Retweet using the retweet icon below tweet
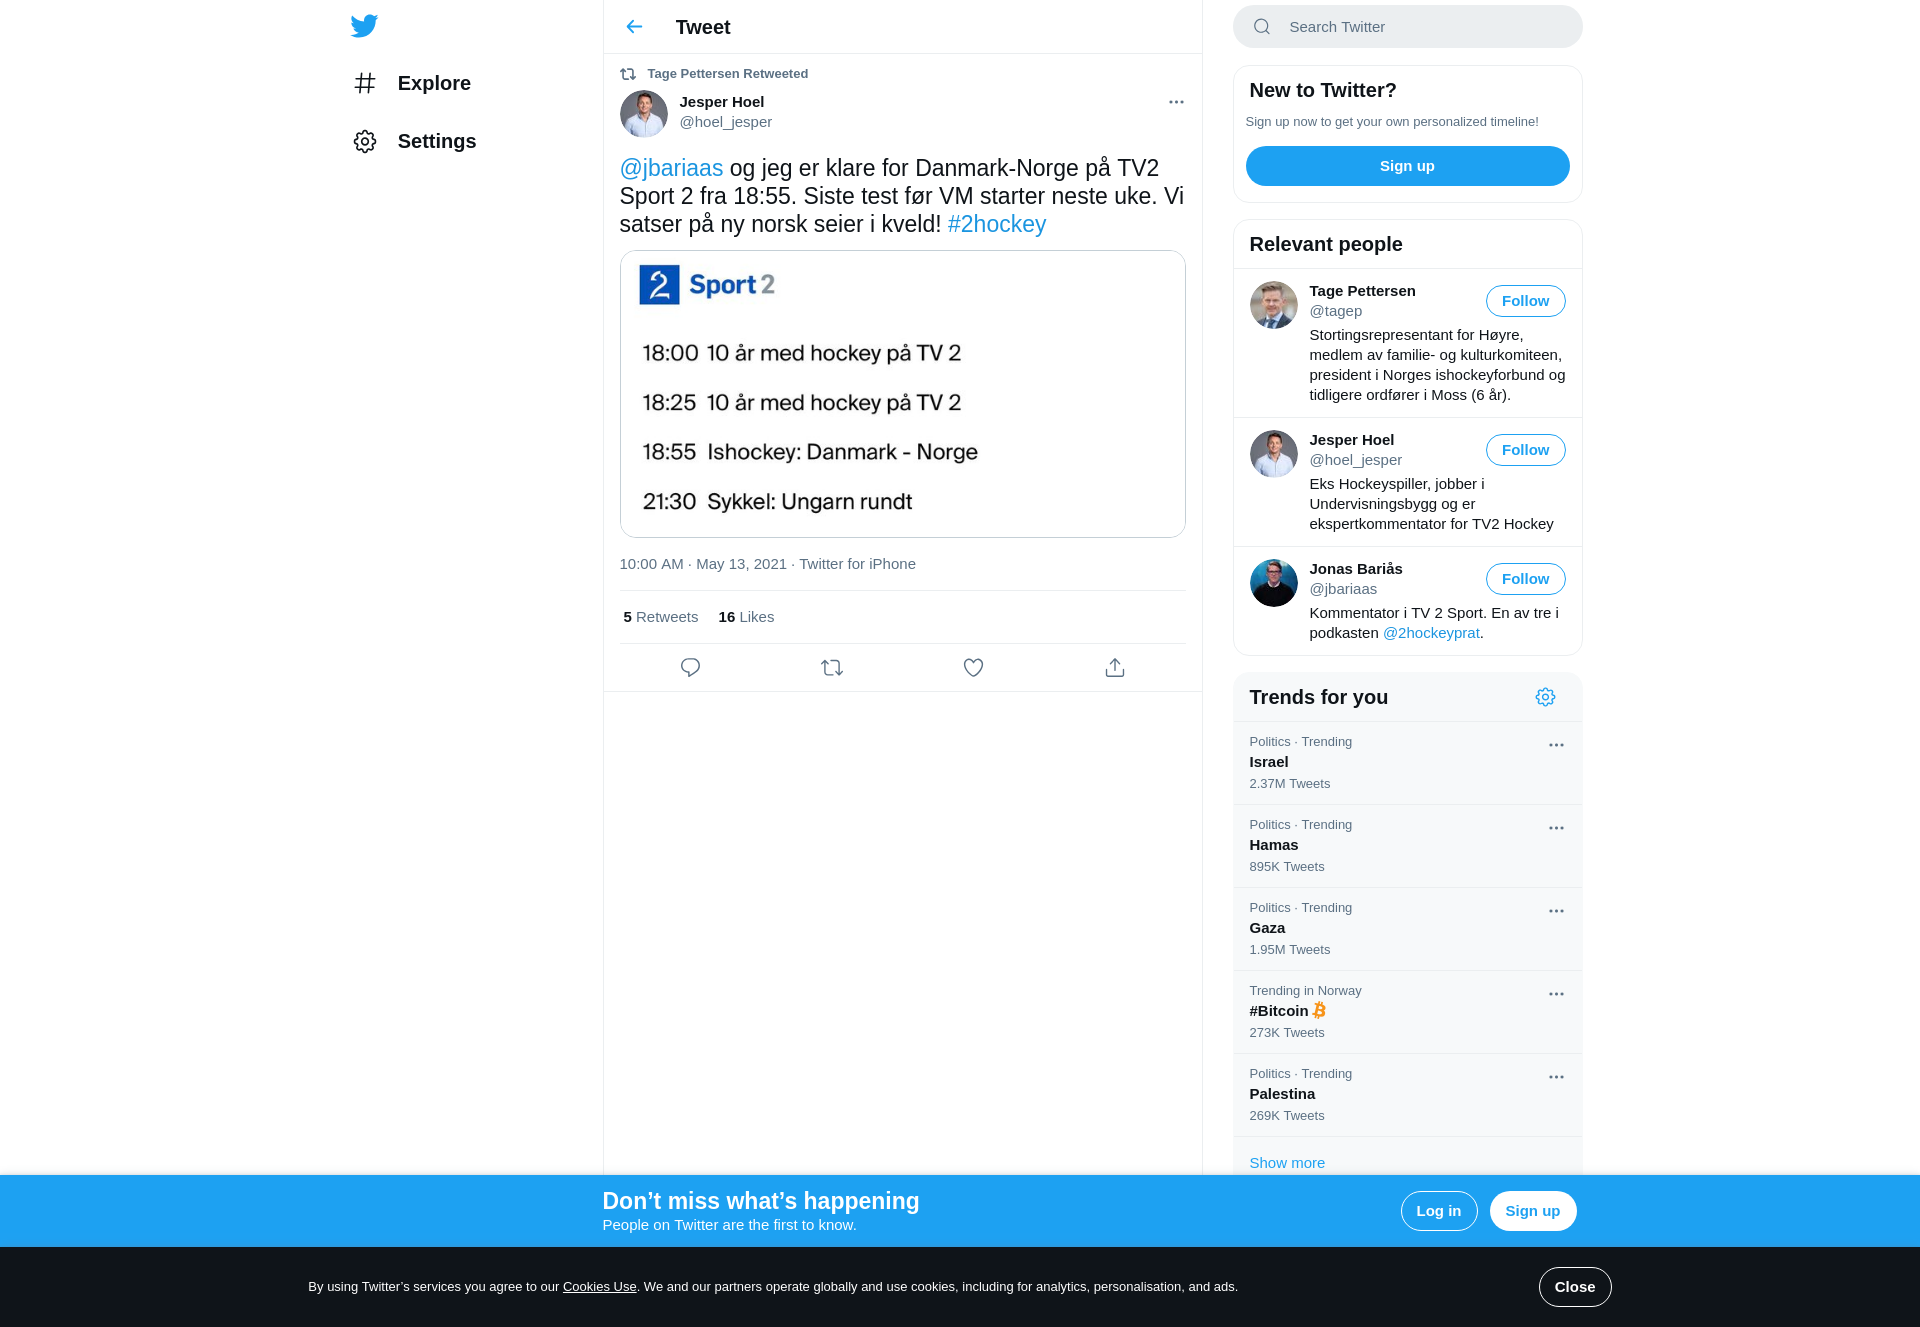This screenshot has width=1920, height=1327. pyautogui.click(x=832, y=667)
